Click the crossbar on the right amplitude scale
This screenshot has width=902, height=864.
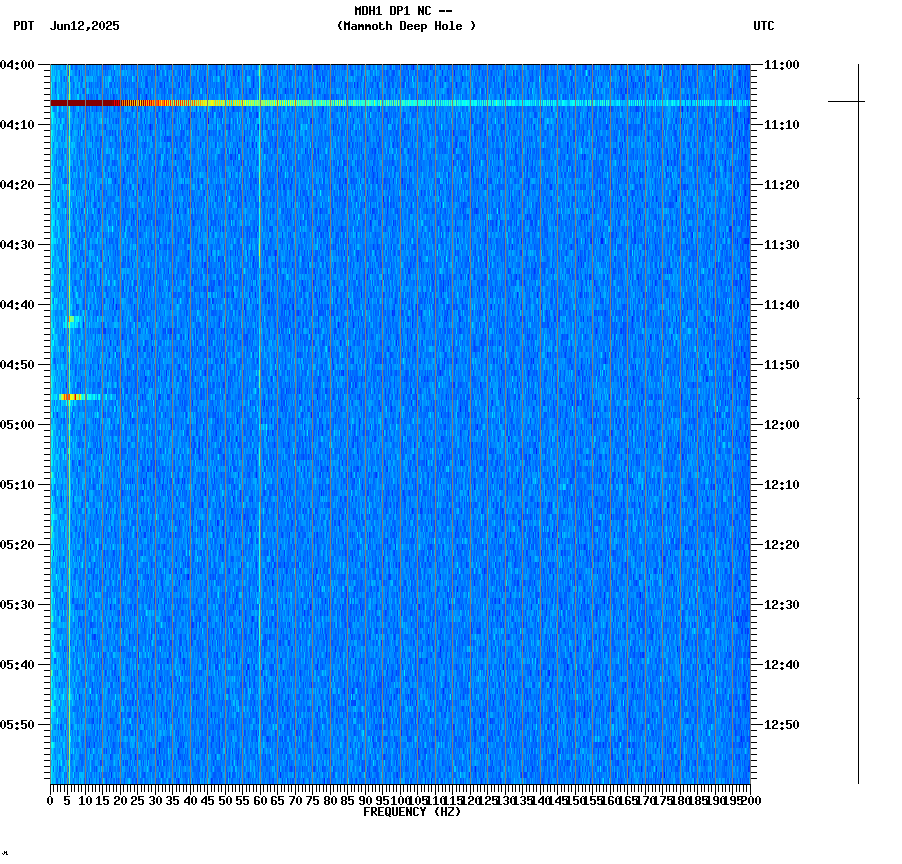point(845,100)
